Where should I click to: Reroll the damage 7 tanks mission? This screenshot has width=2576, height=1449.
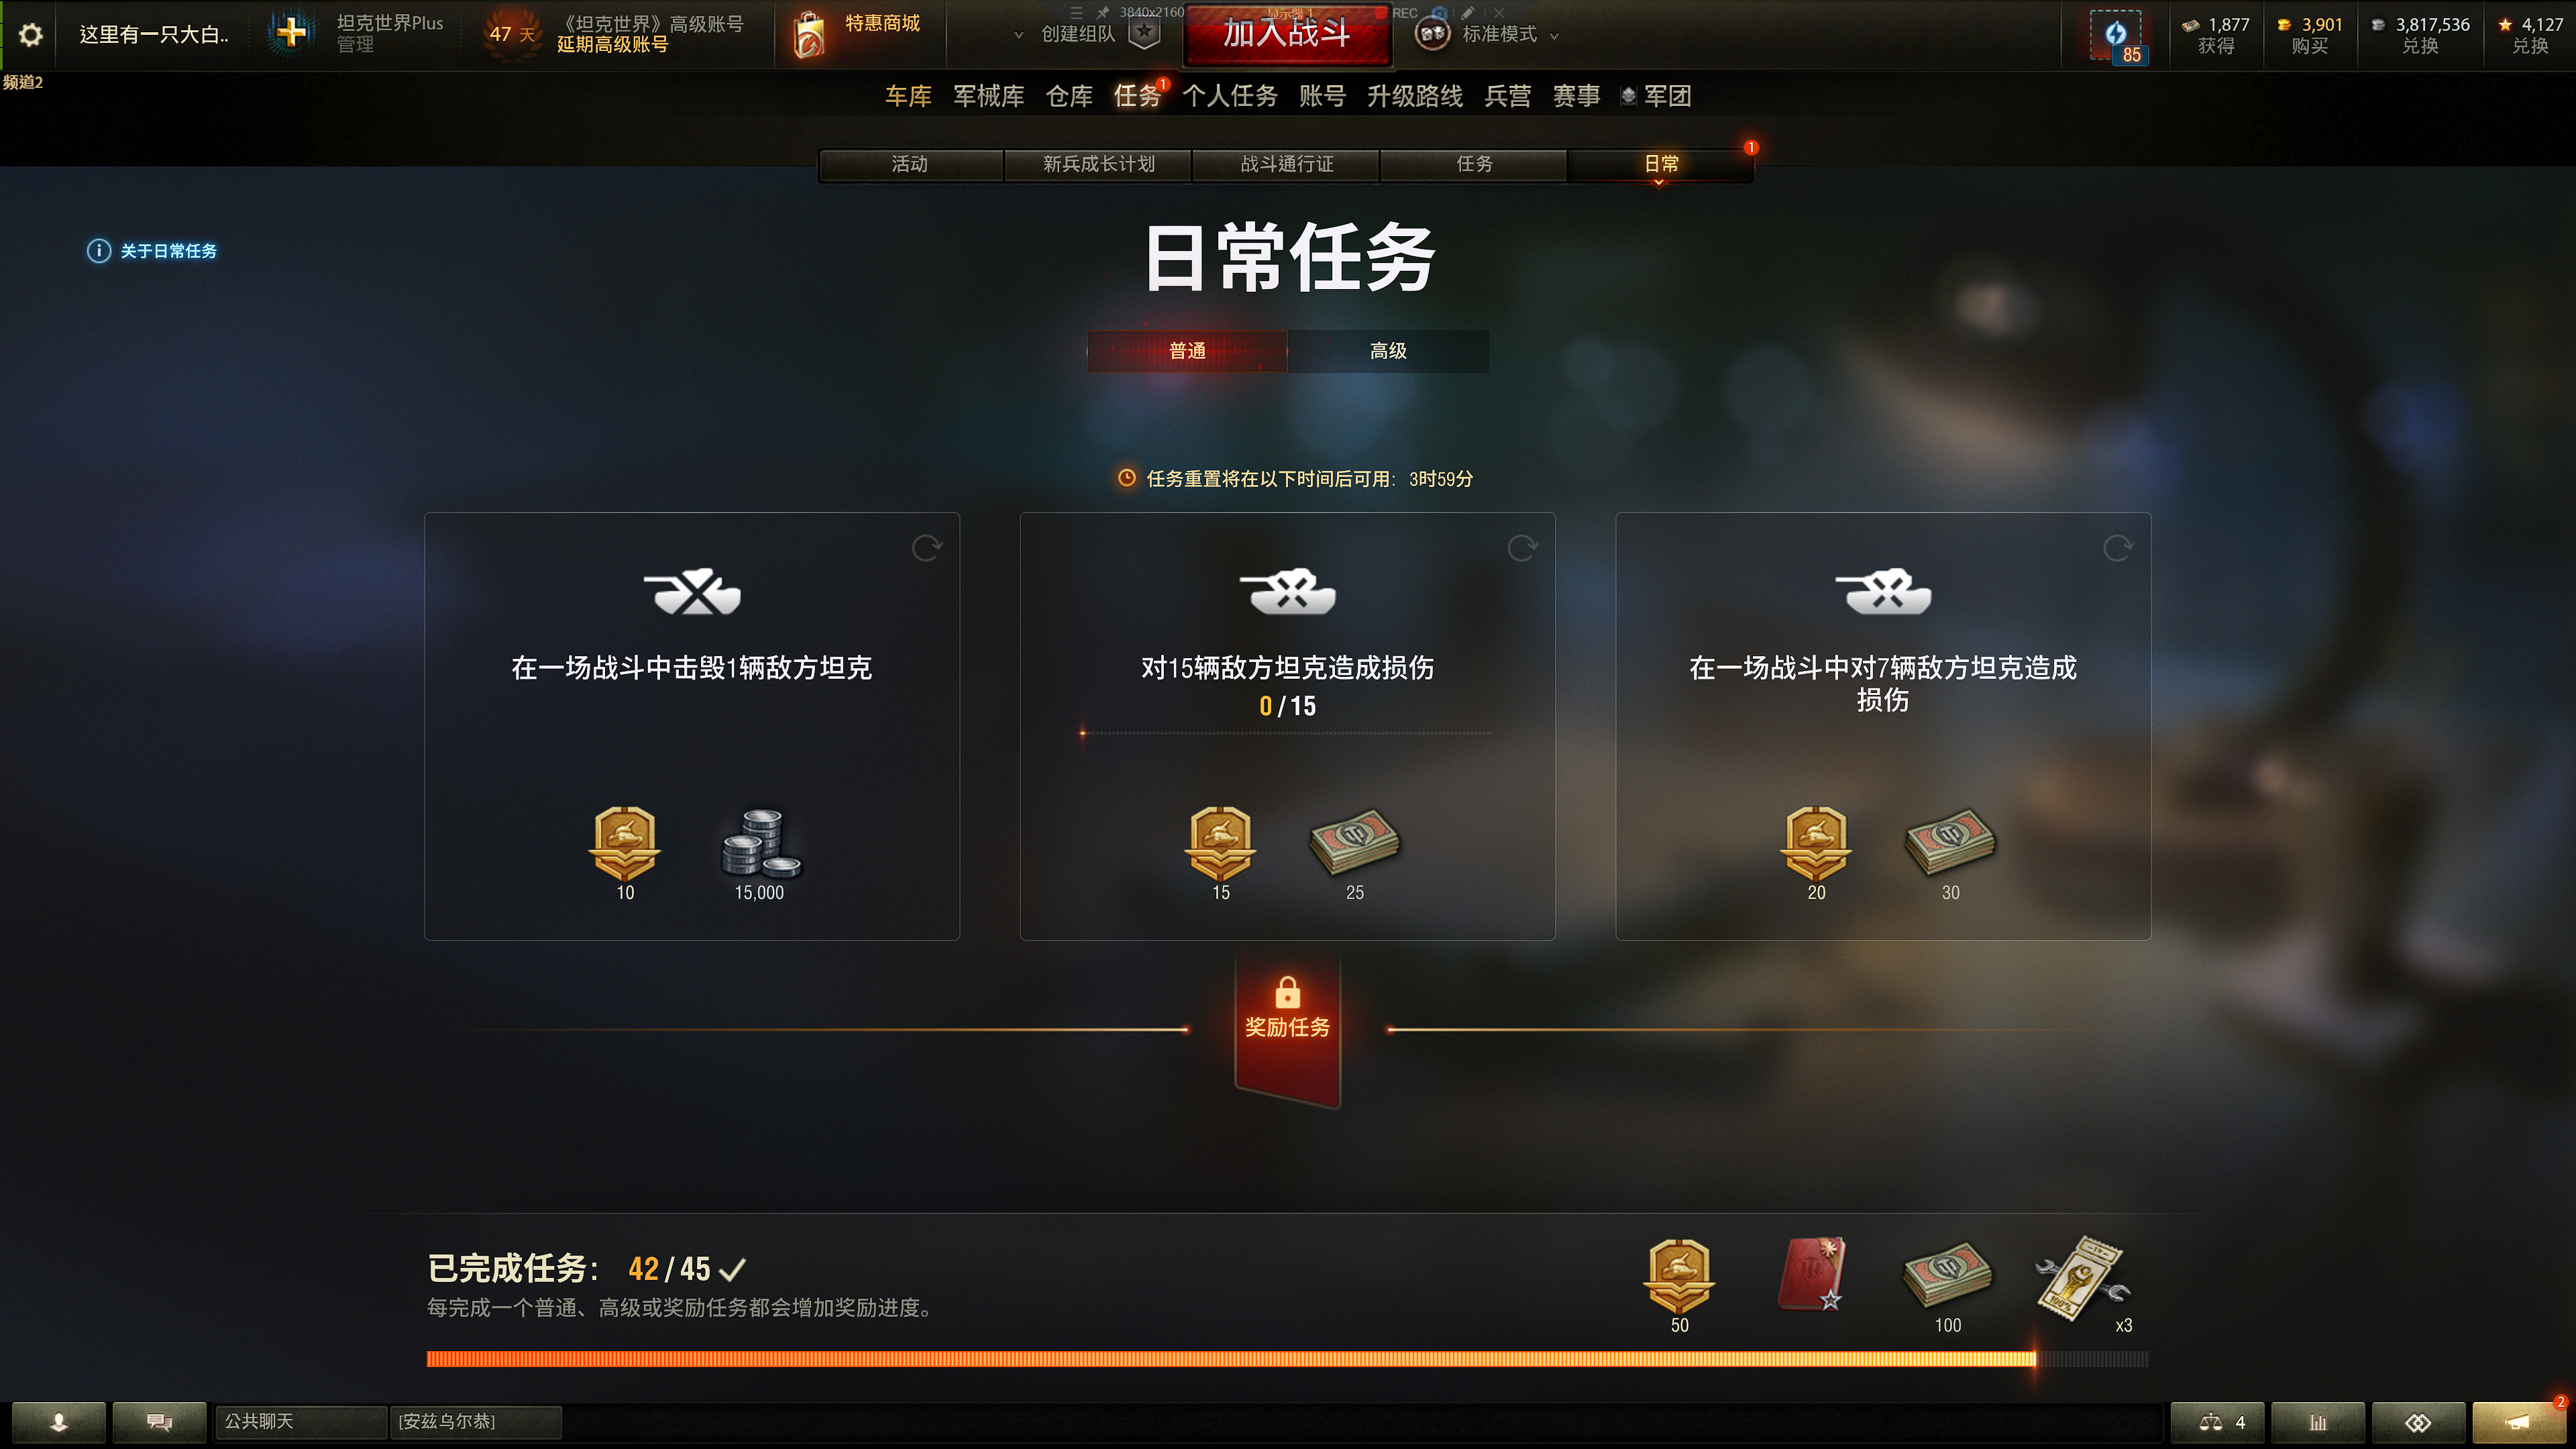coord(2117,548)
